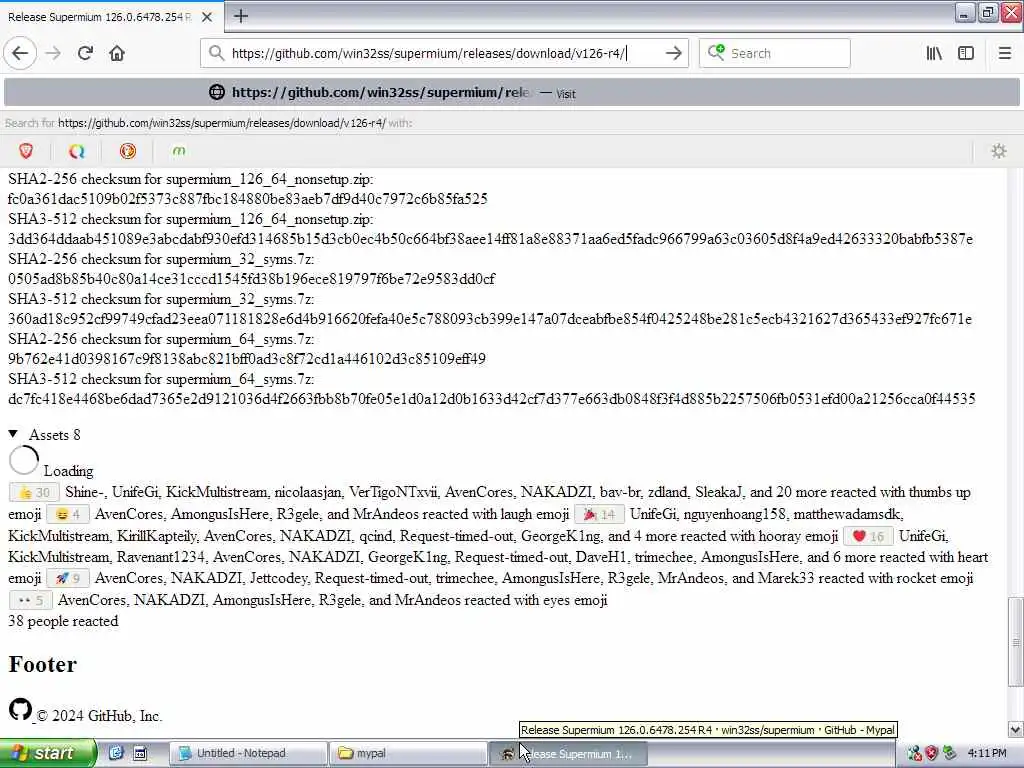Click the Windows Start button
Image resolution: width=1024 pixels, height=768 pixels.
[48, 753]
